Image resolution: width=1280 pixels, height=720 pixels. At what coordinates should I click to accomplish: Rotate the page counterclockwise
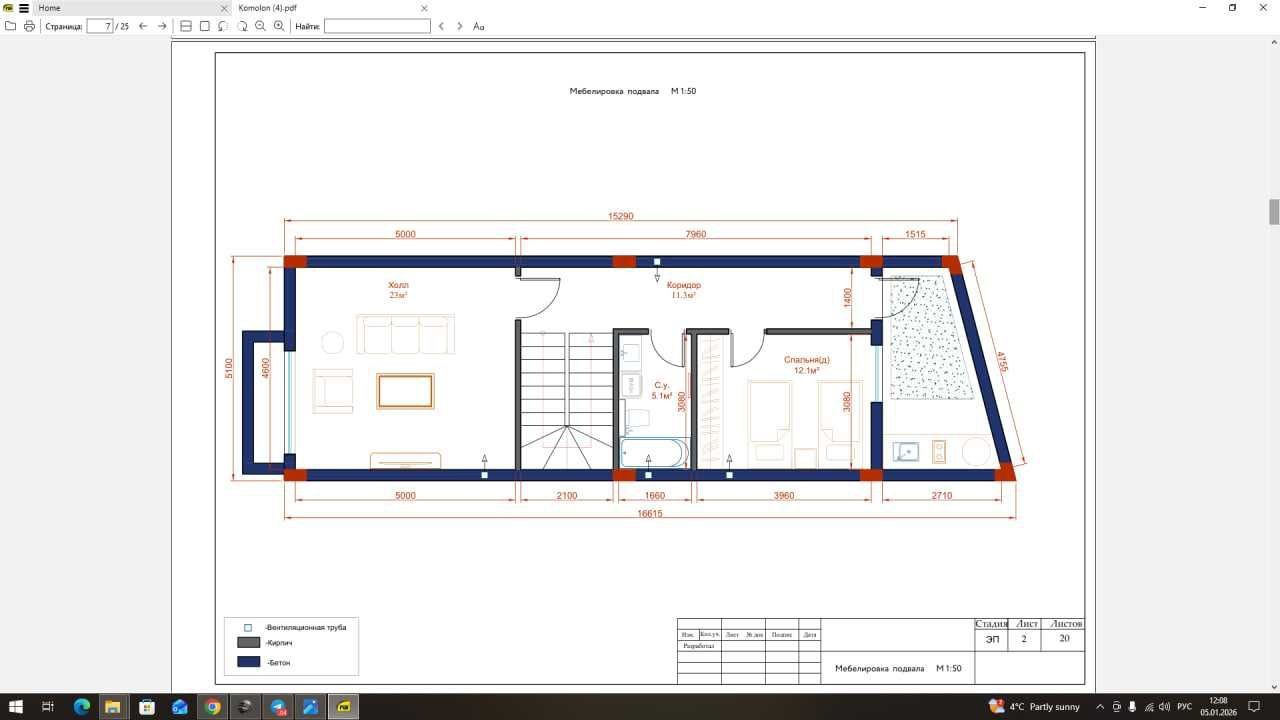point(223,26)
